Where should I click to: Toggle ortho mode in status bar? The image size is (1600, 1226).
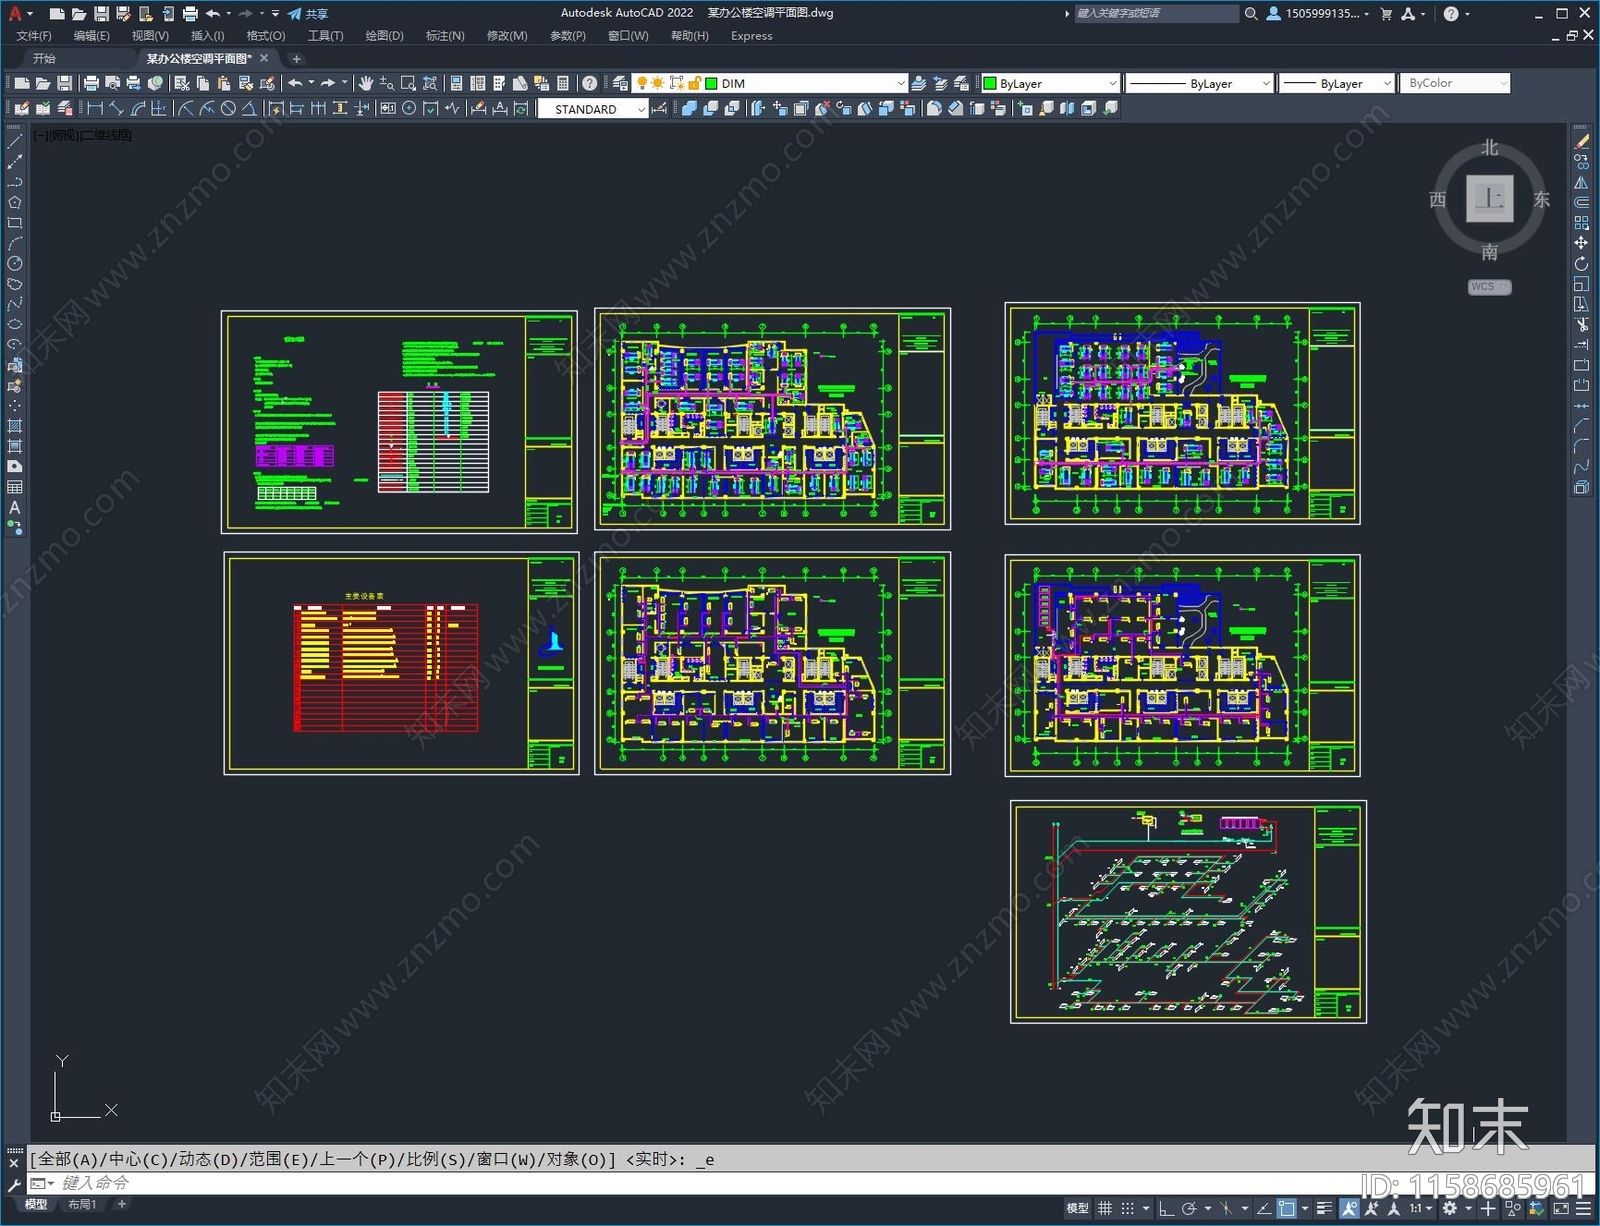1166,1208
